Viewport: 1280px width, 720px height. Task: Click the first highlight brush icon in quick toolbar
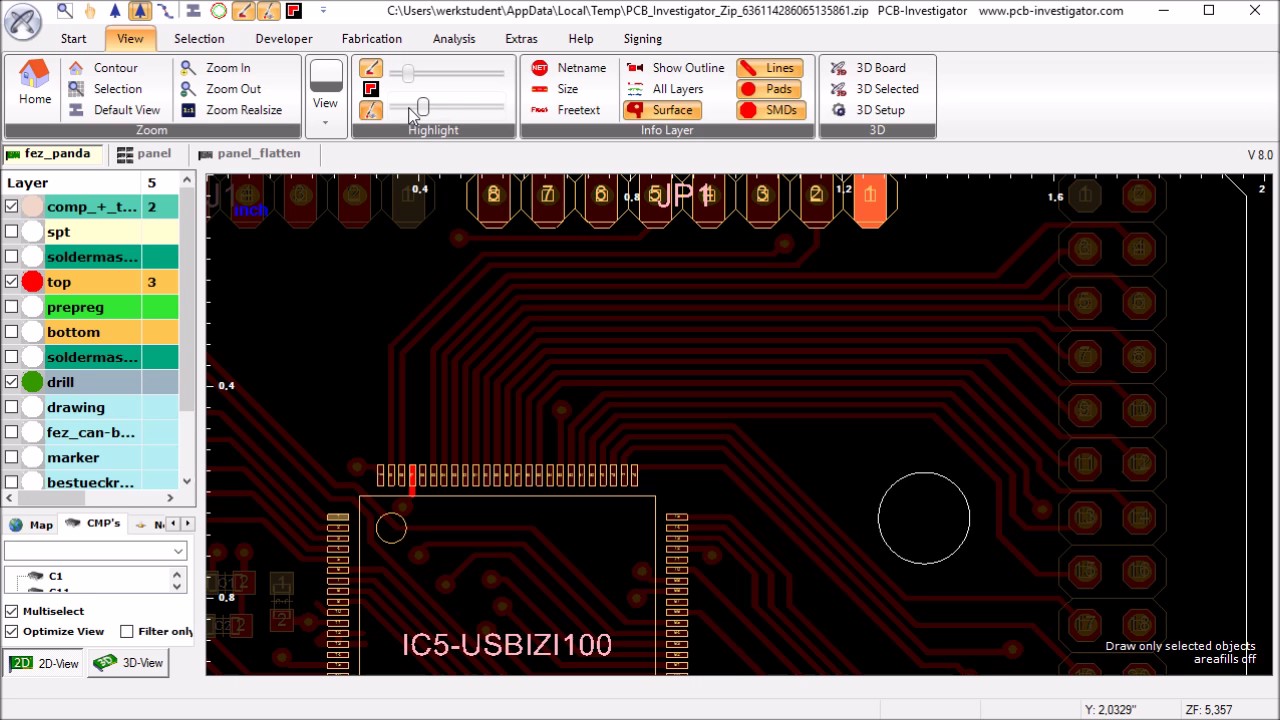click(x=243, y=11)
